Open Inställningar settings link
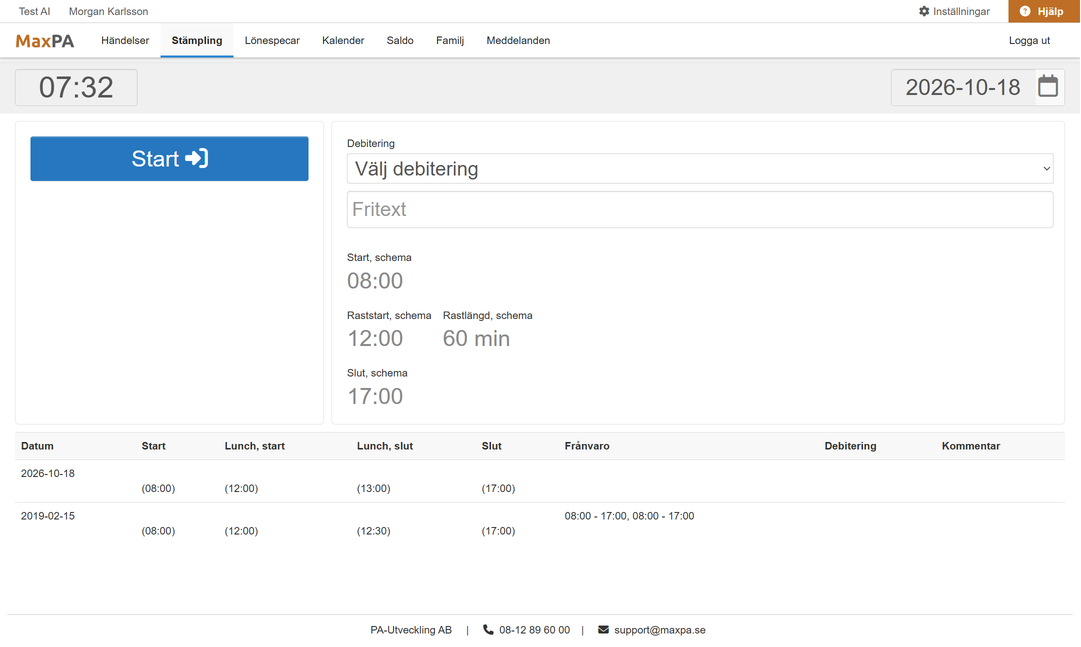1081x647 pixels. (955, 11)
